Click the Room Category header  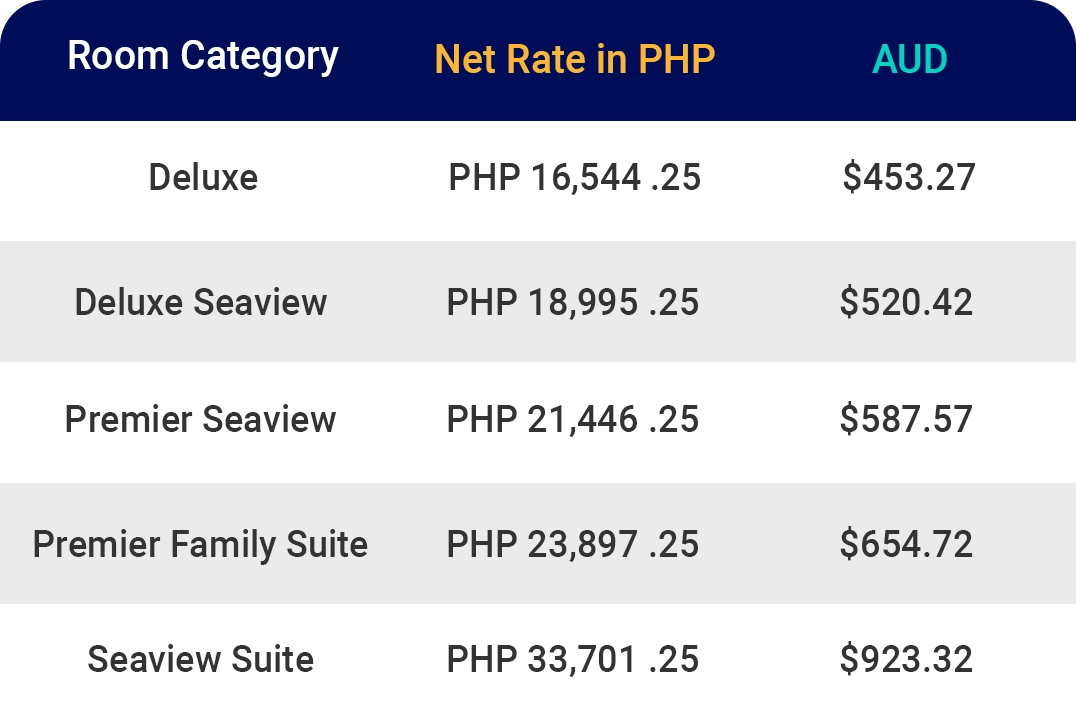tap(203, 57)
